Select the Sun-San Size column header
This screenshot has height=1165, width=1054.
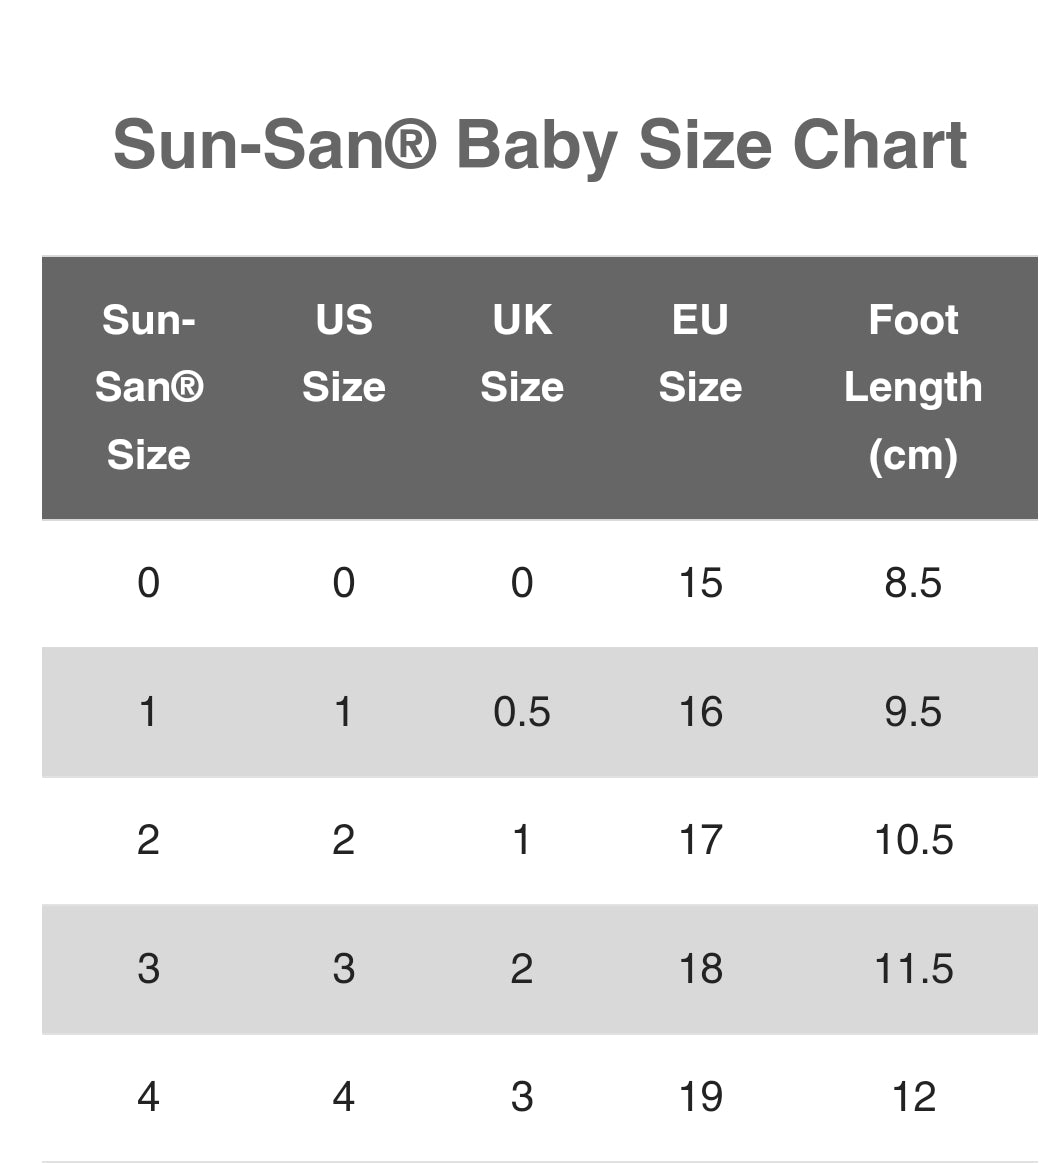click(149, 387)
